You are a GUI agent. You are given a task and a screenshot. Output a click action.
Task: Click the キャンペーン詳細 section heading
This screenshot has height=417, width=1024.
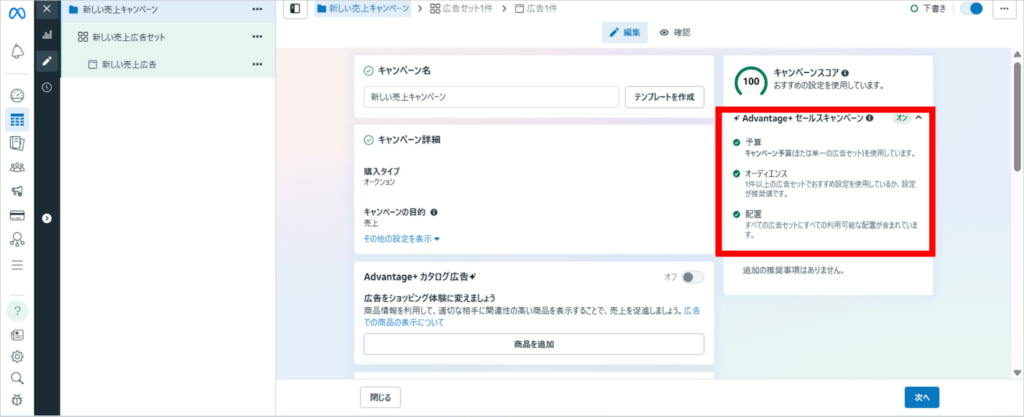point(409,140)
